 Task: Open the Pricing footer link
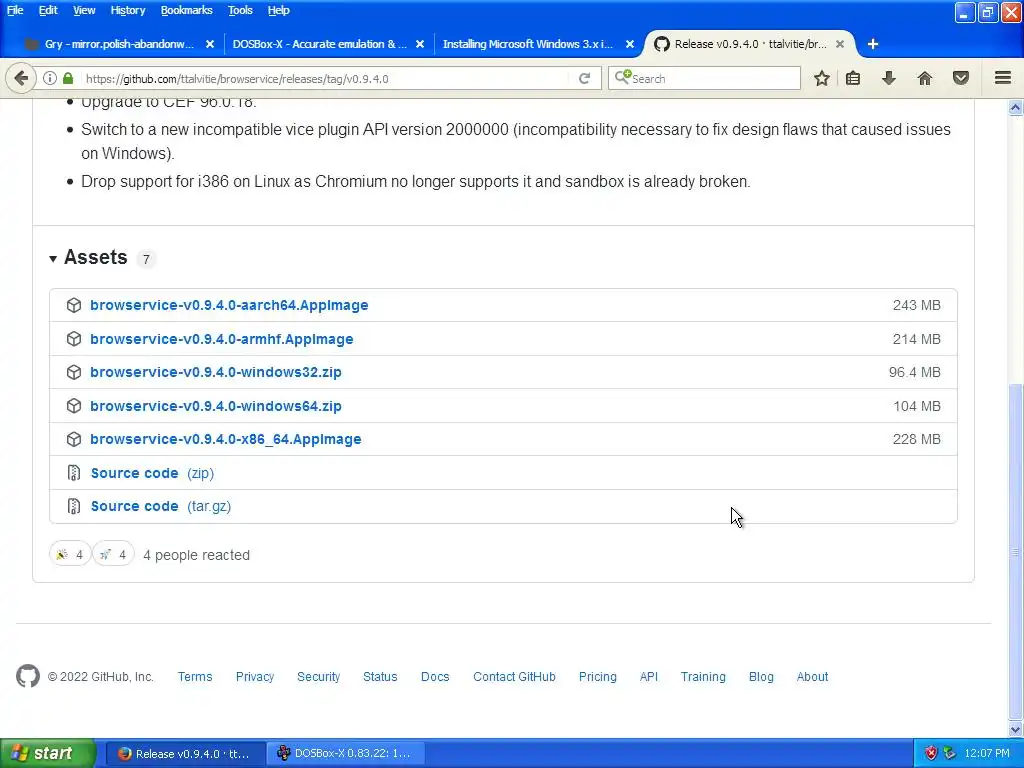[x=598, y=677]
